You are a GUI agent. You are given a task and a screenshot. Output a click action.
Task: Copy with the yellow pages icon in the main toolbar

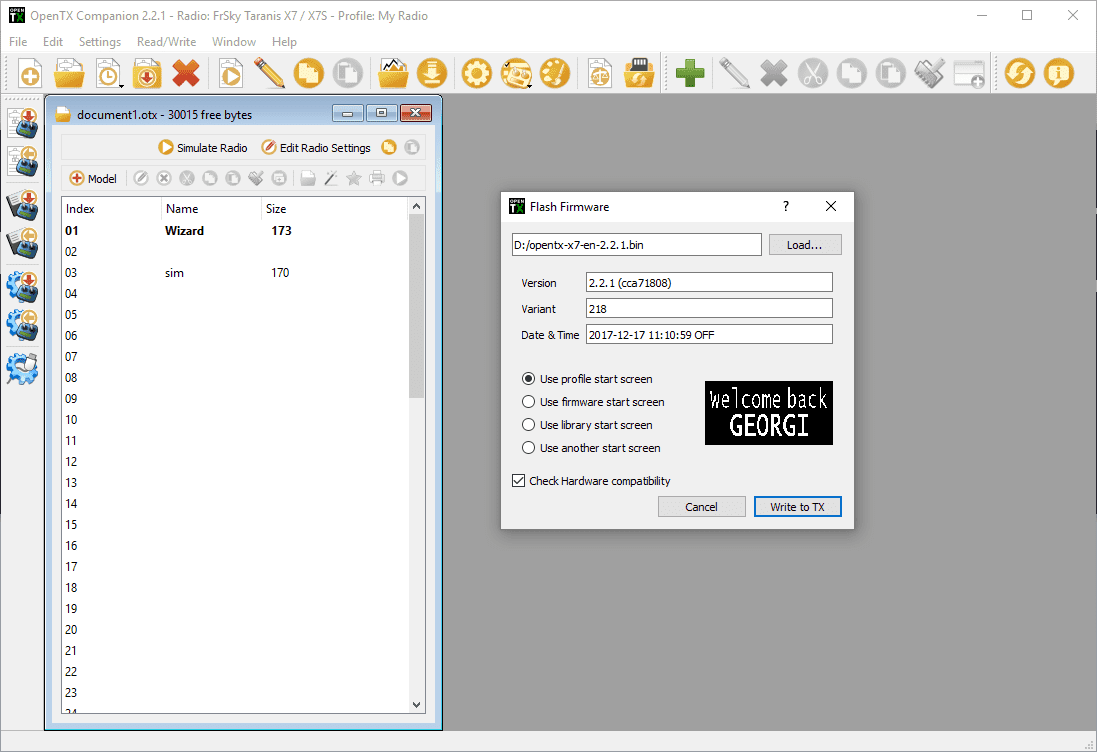pyautogui.click(x=309, y=73)
